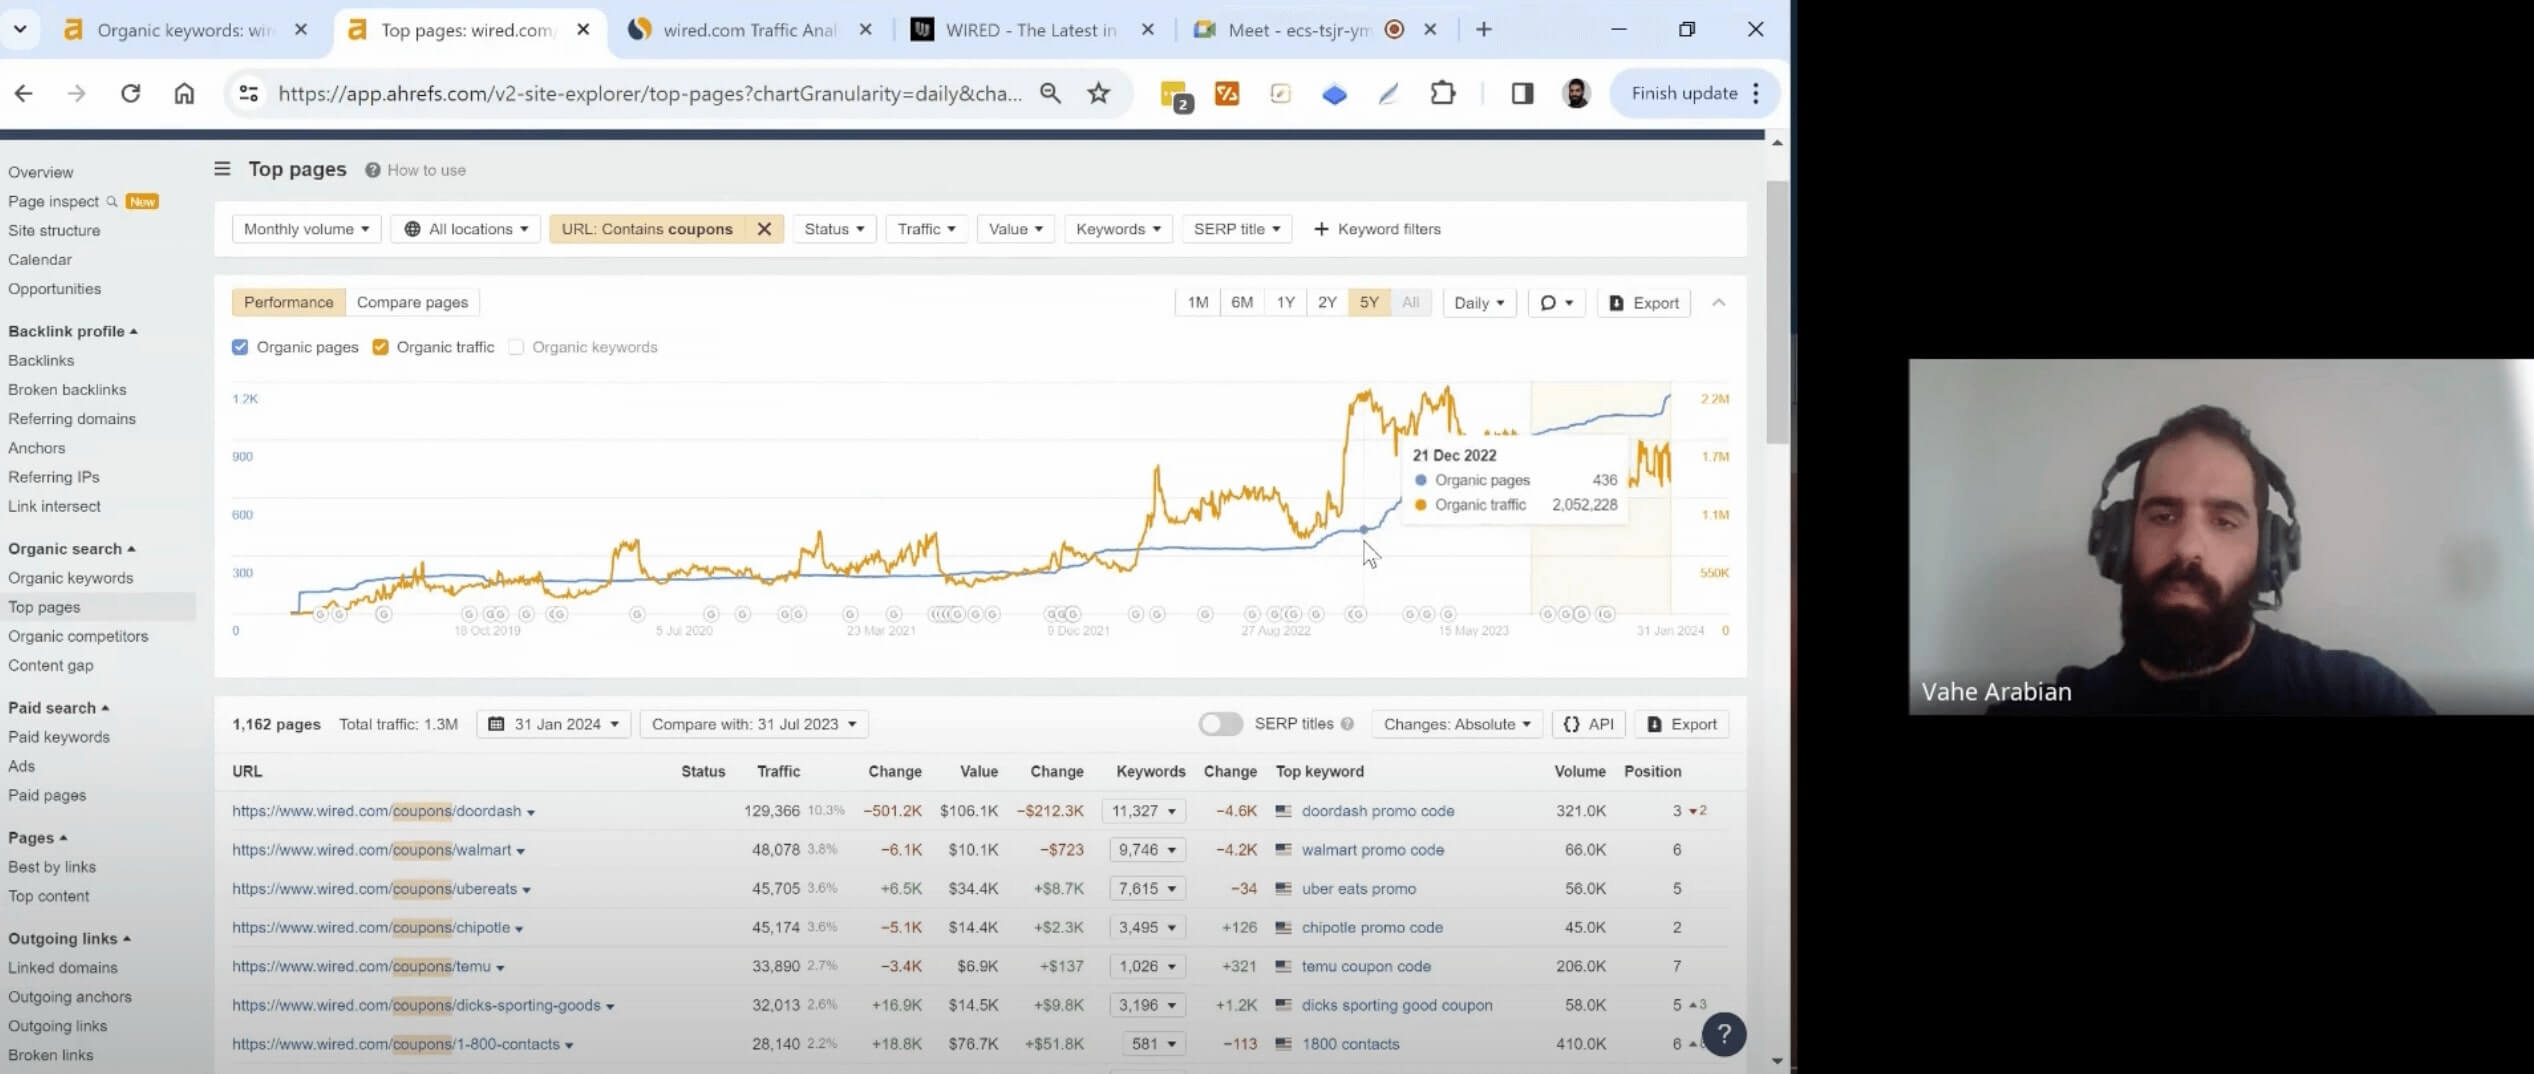This screenshot has height=1074, width=2534.
Task: Open the chart annotations comment icon
Action: pos(1555,303)
